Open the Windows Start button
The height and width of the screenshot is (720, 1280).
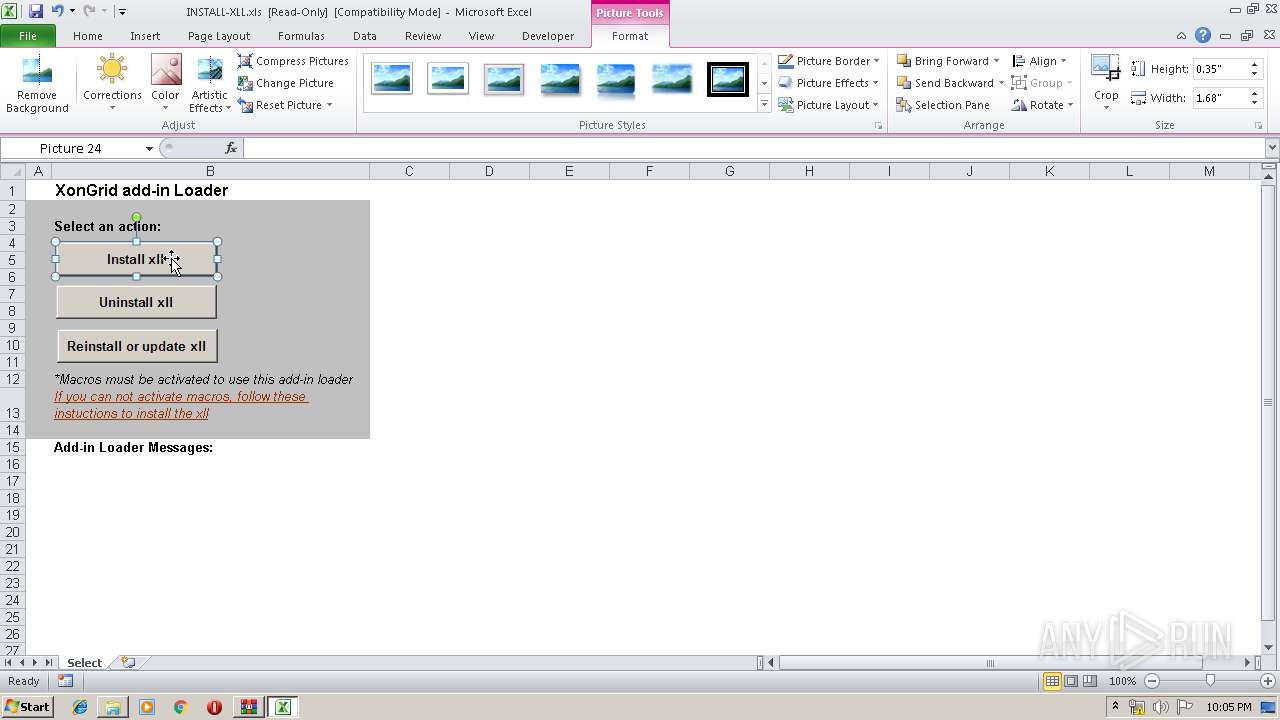[28, 706]
